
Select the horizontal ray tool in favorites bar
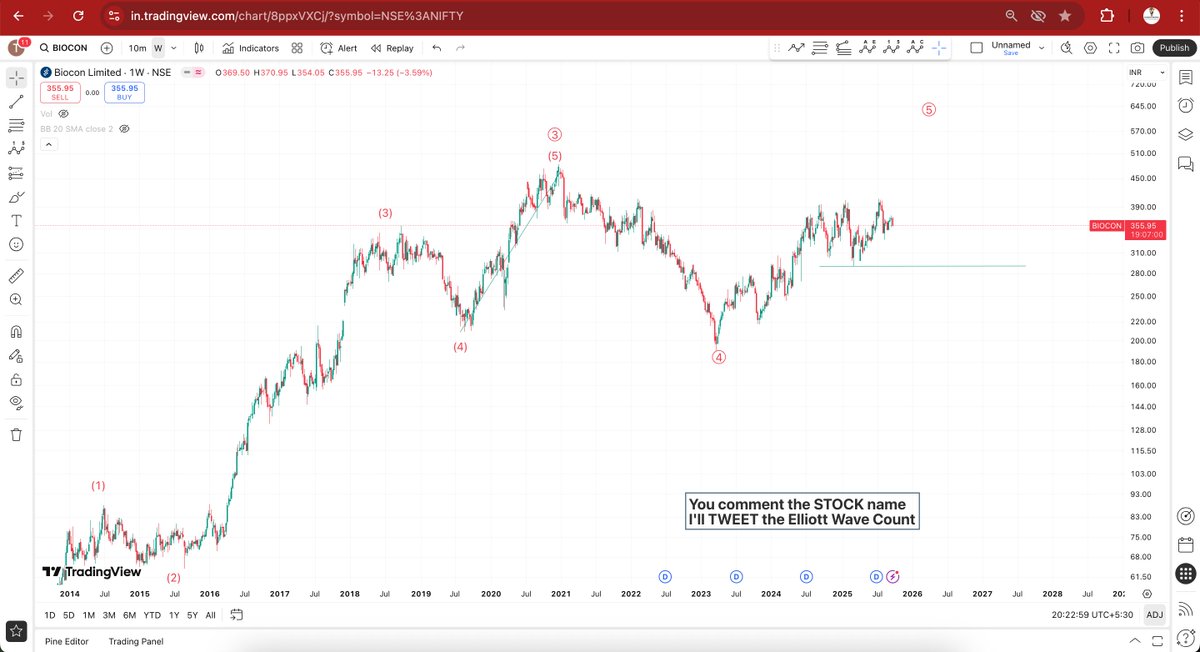coord(821,48)
